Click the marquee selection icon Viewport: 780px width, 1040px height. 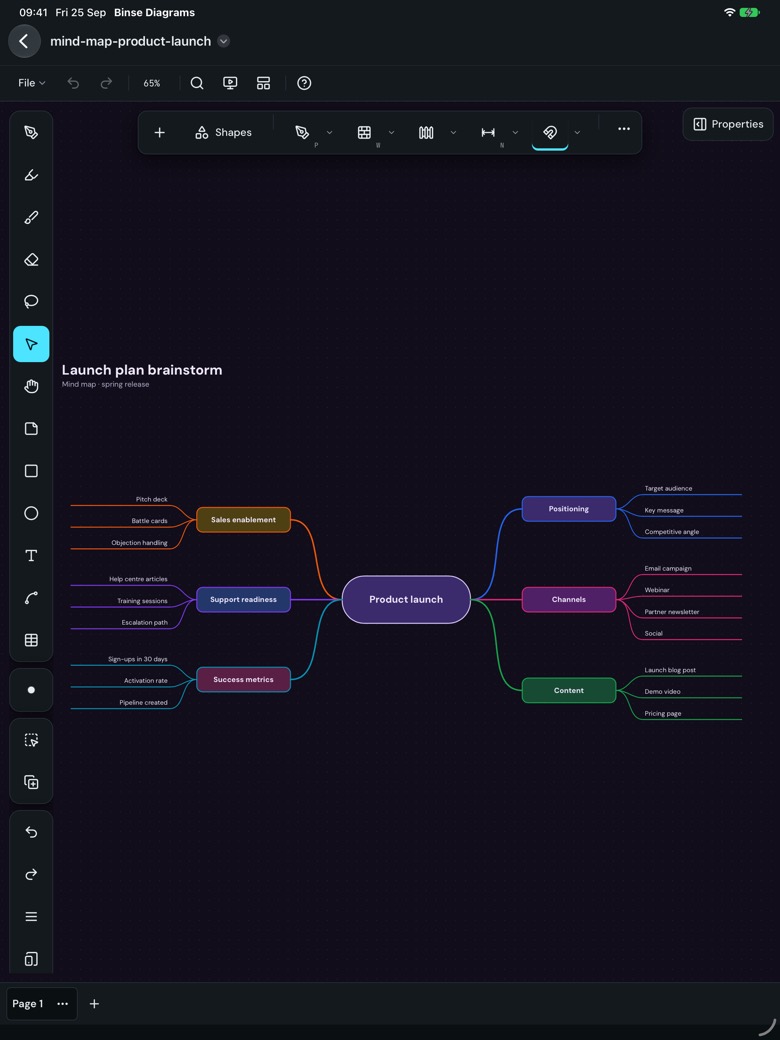[x=31, y=740]
